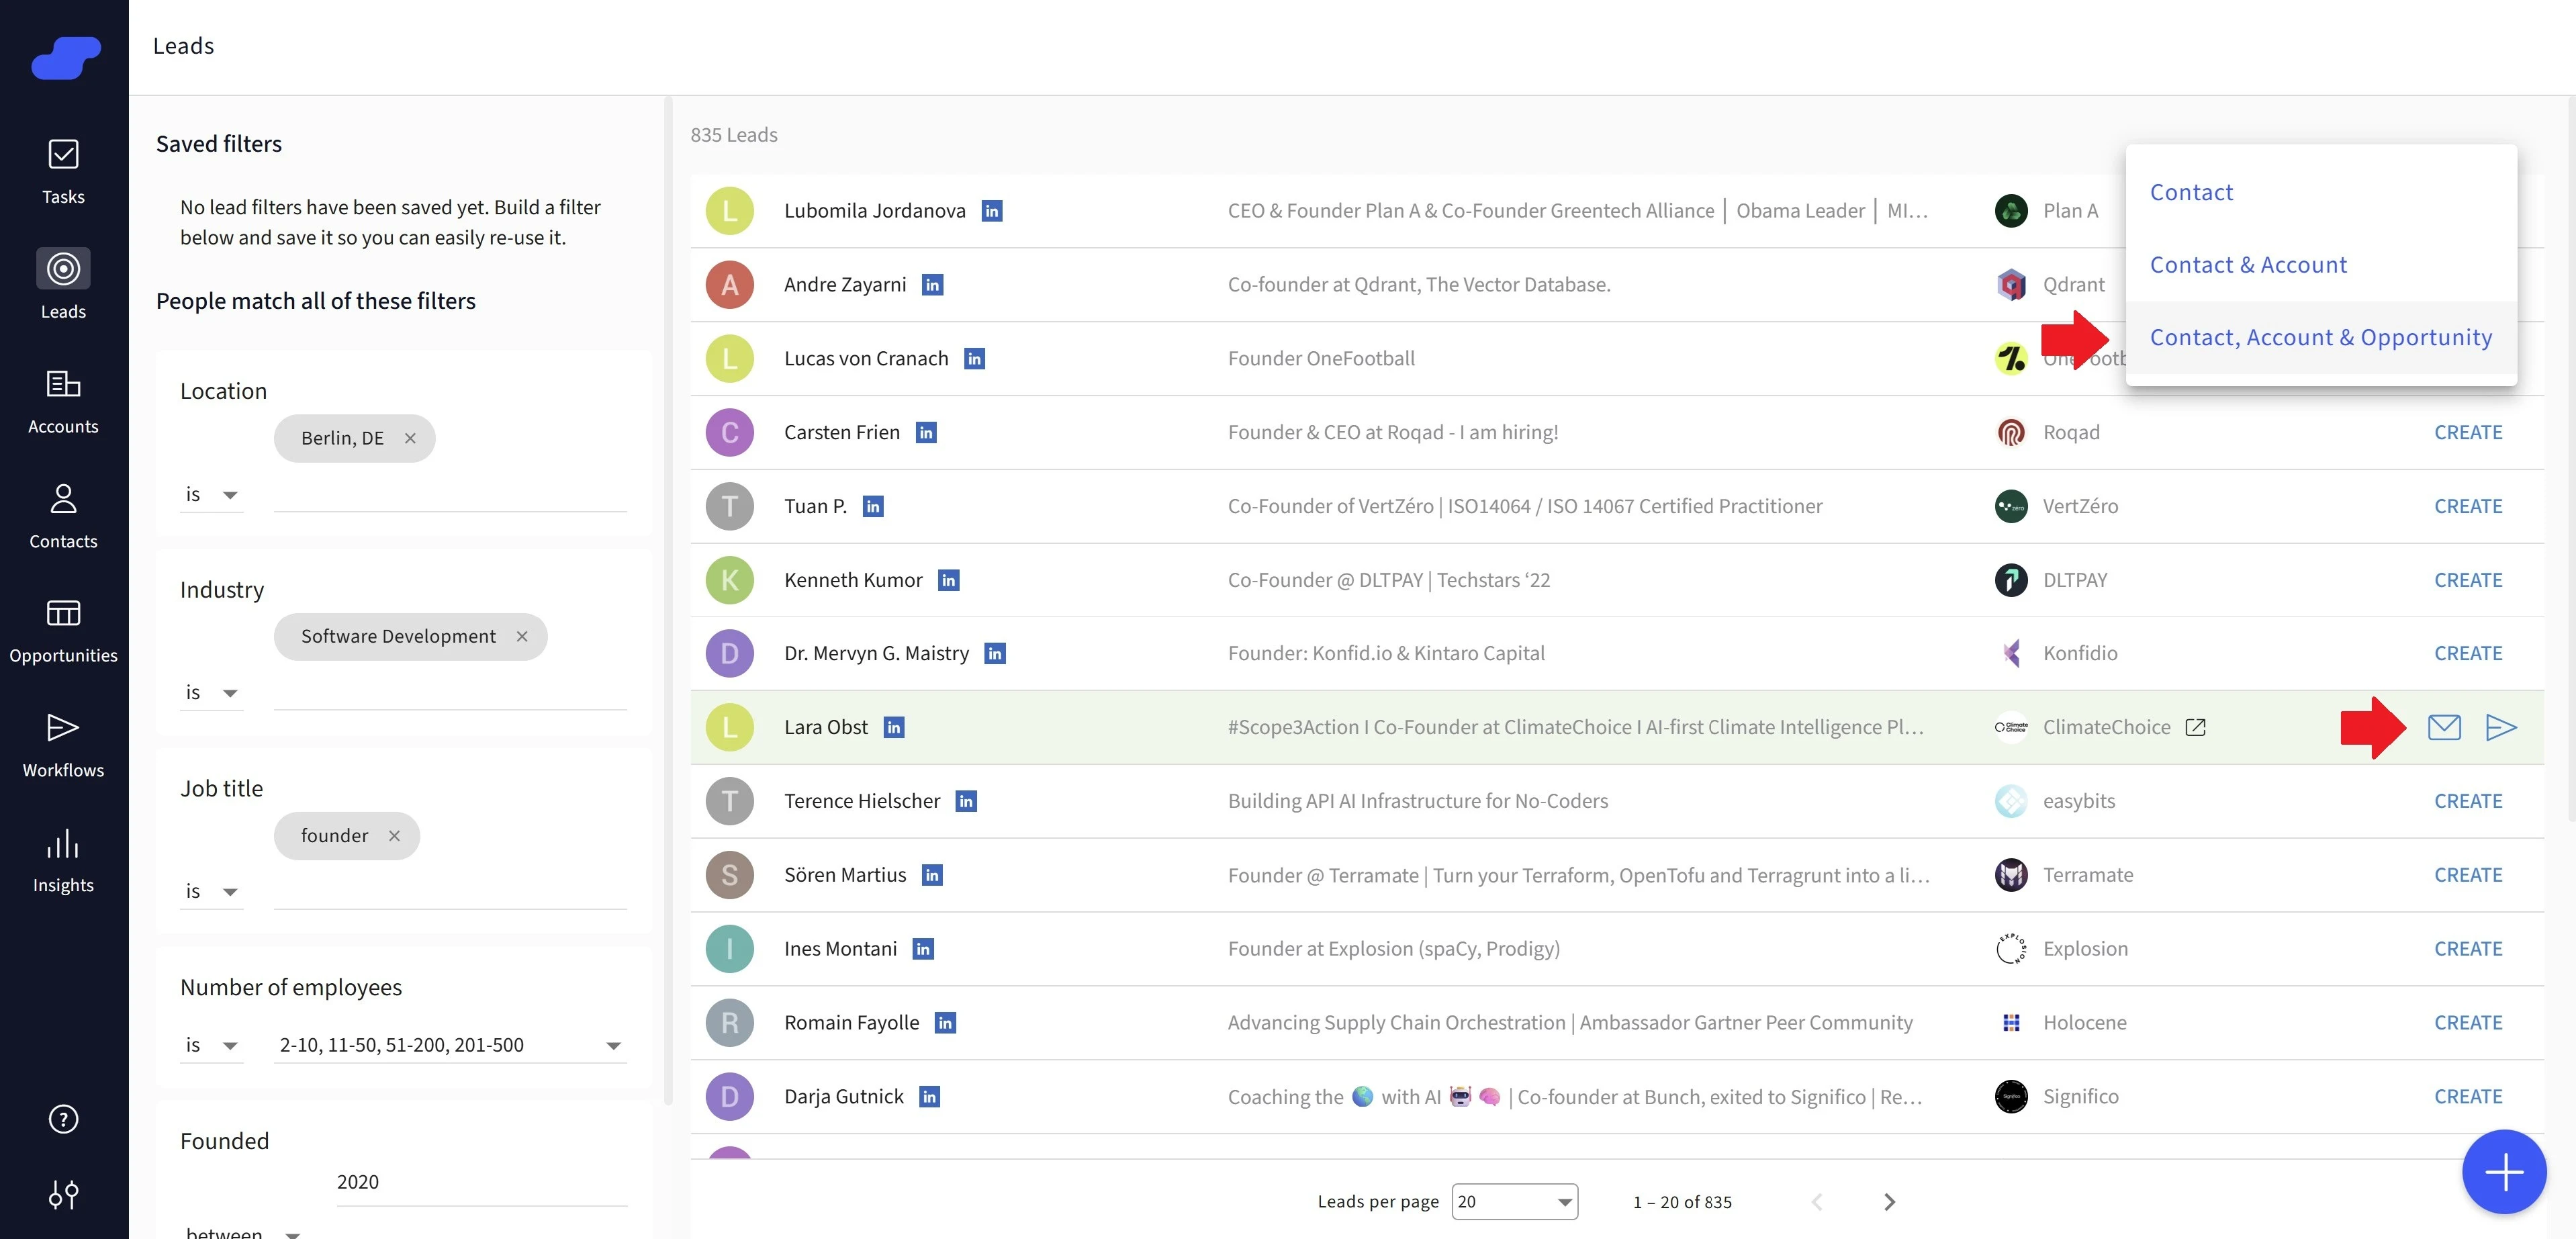Open Andre Zayarni's LinkedIn icon
The width and height of the screenshot is (2576, 1239).
pos(932,285)
